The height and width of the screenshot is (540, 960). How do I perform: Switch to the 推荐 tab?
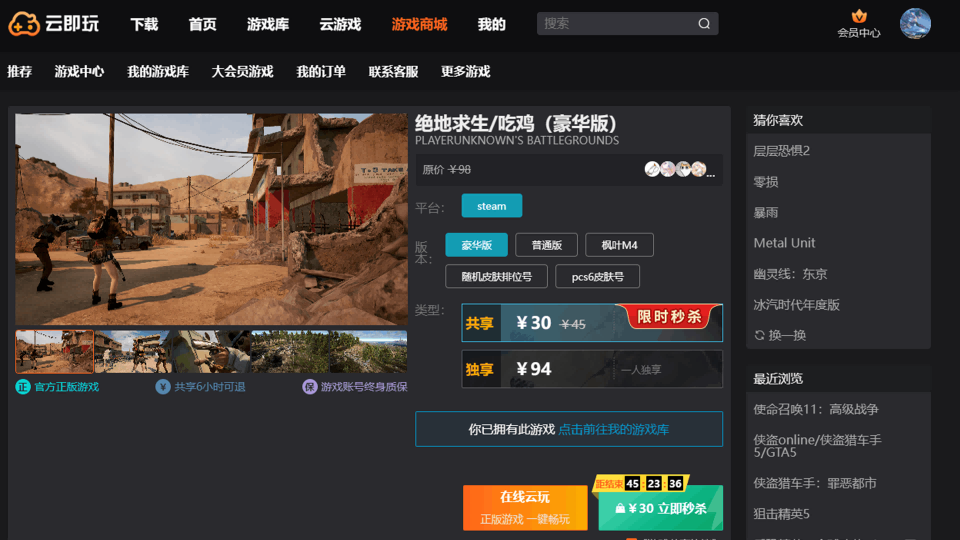point(20,72)
